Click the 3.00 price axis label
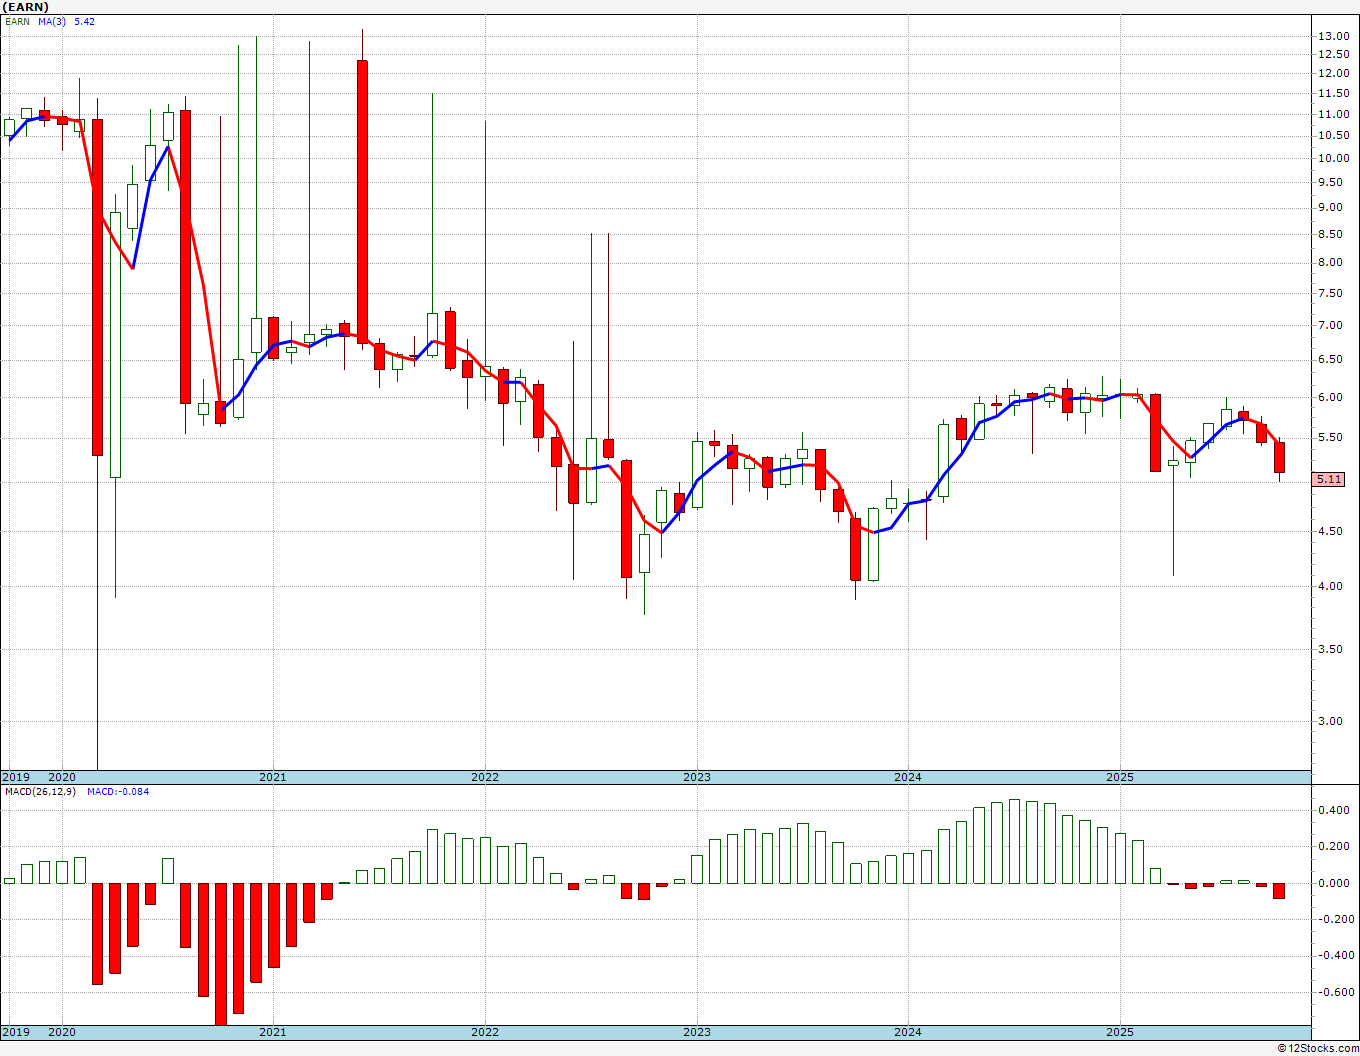The height and width of the screenshot is (1056, 1360). (x=1332, y=721)
